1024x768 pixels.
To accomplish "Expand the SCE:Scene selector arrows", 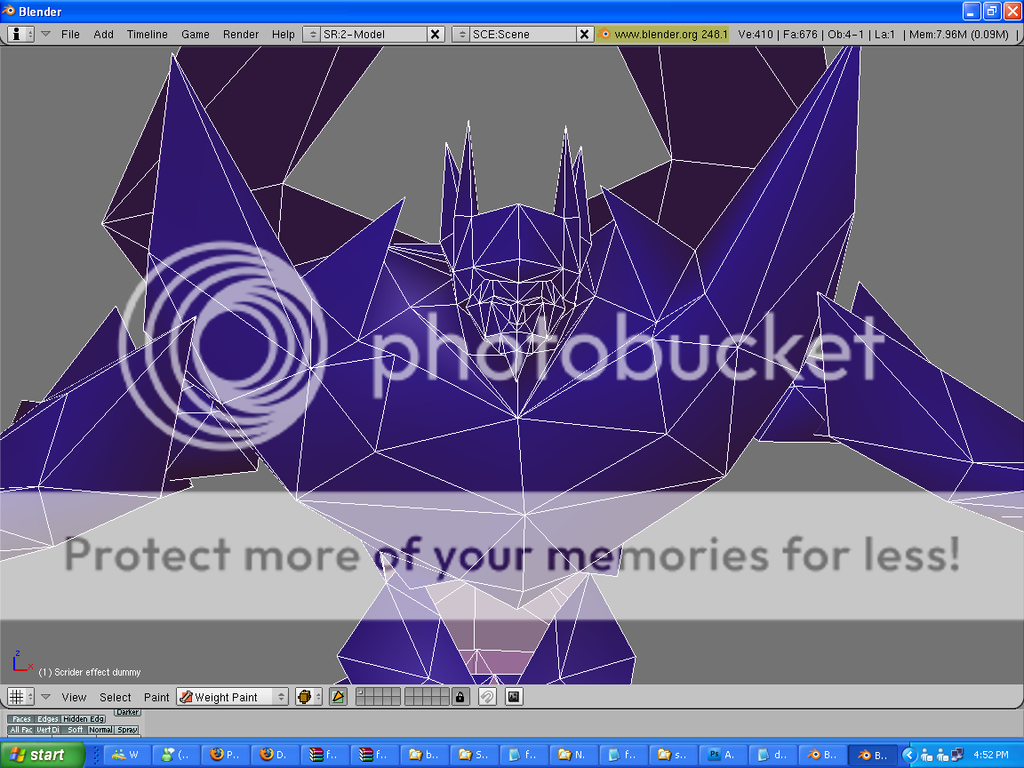I will point(461,34).
